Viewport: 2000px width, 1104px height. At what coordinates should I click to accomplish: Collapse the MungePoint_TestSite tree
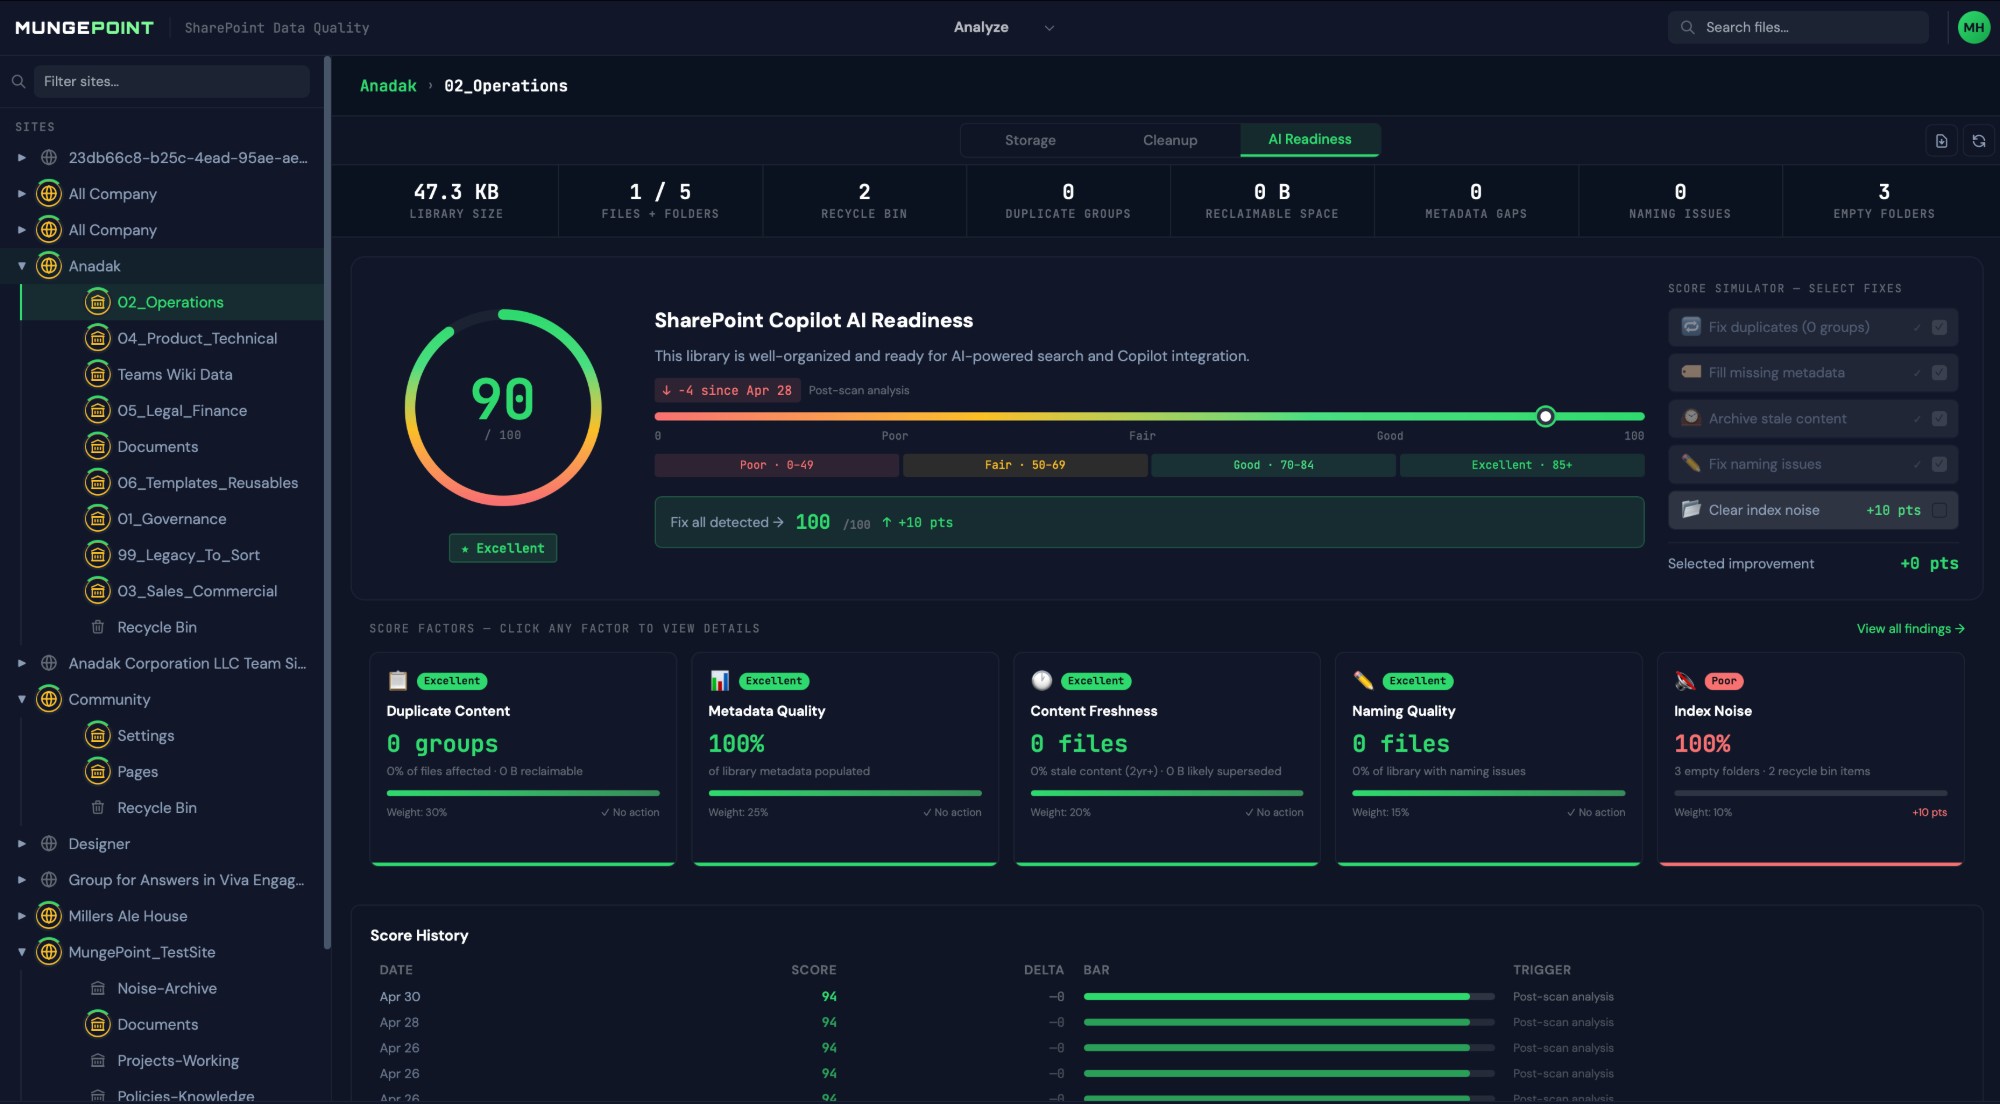[x=21, y=952]
